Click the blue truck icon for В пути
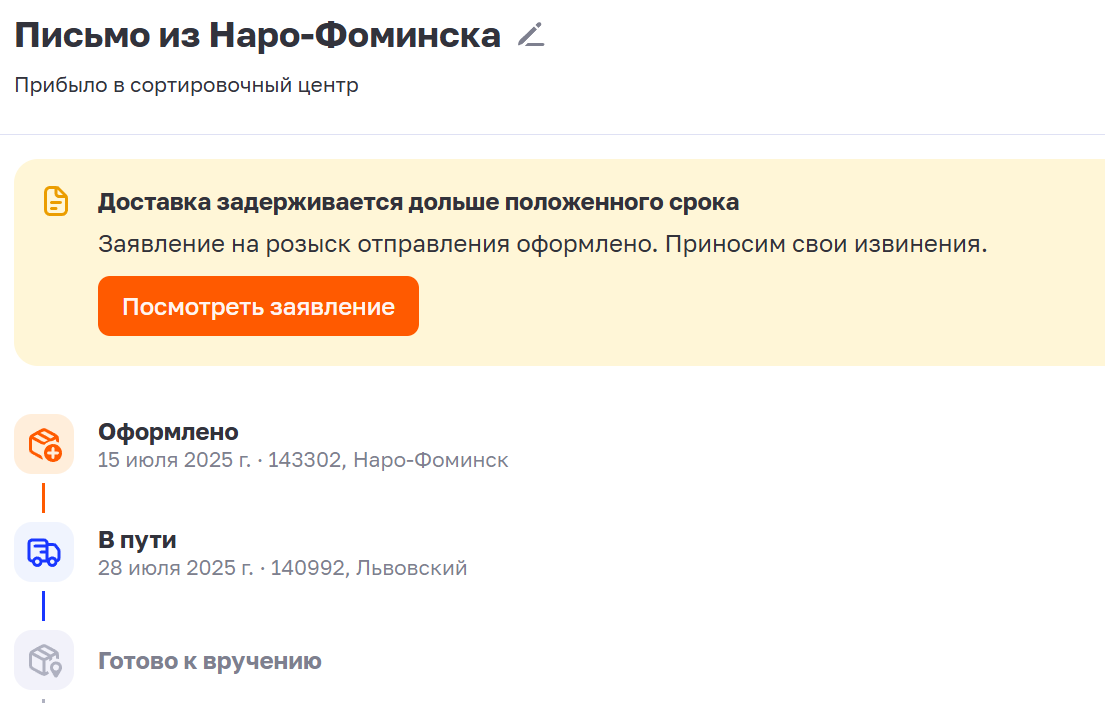Viewport: 1105px width, 703px height. pos(44,552)
